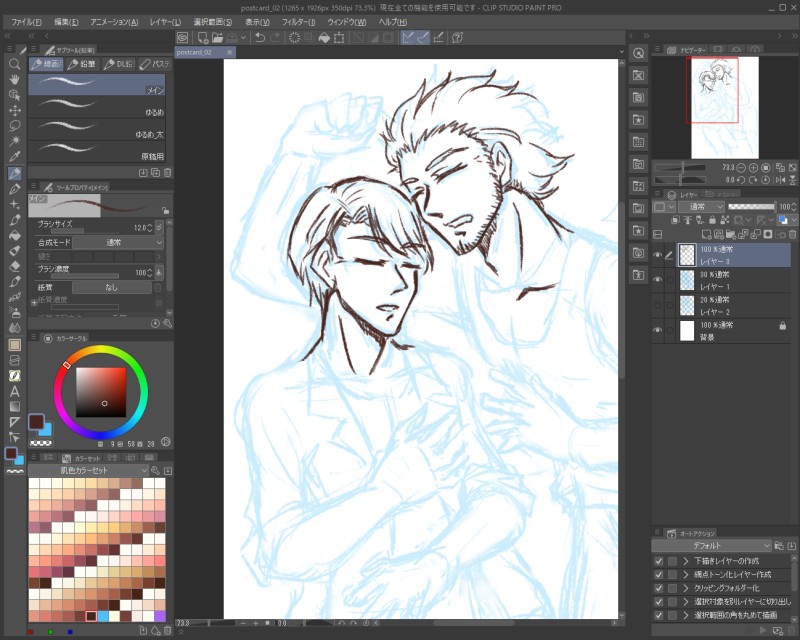800x640 pixels.
Task: Click the navigator zoom in icon
Action: [753, 167]
